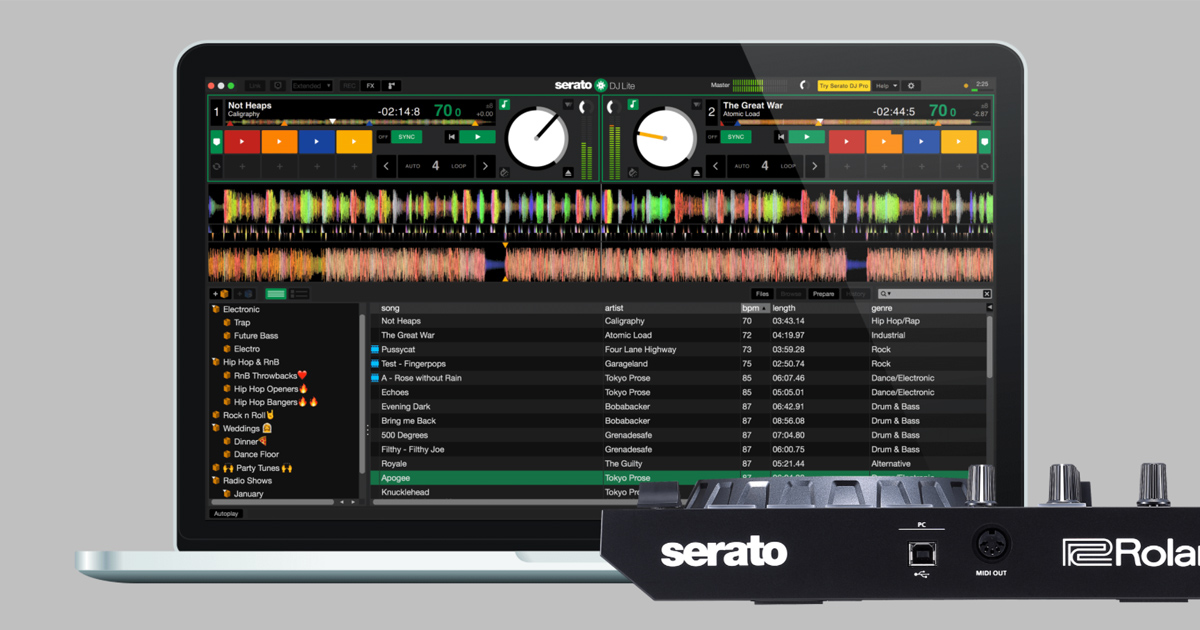Trigger the blue cue point on deck 2
The width and height of the screenshot is (1200, 630).
pyautogui.click(x=922, y=142)
